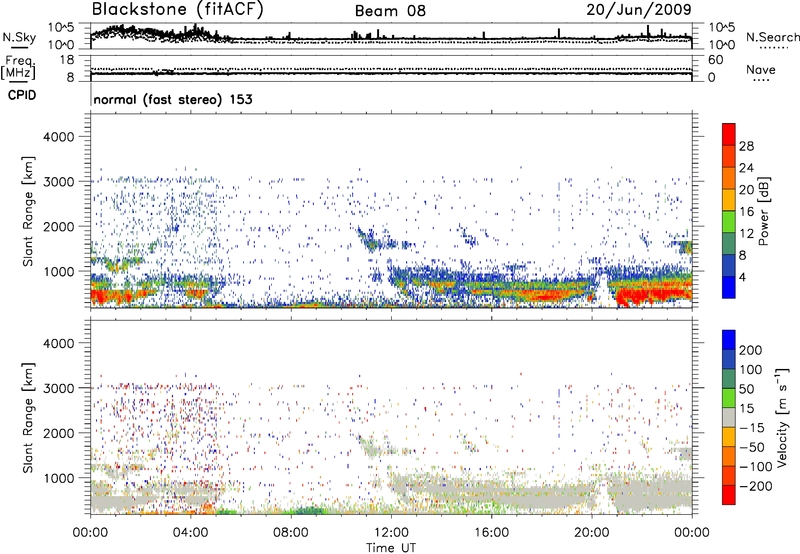This screenshot has height=554, width=800.
Task: Pick the Power colorbar segment between 16 and 20
Action: pos(729,200)
